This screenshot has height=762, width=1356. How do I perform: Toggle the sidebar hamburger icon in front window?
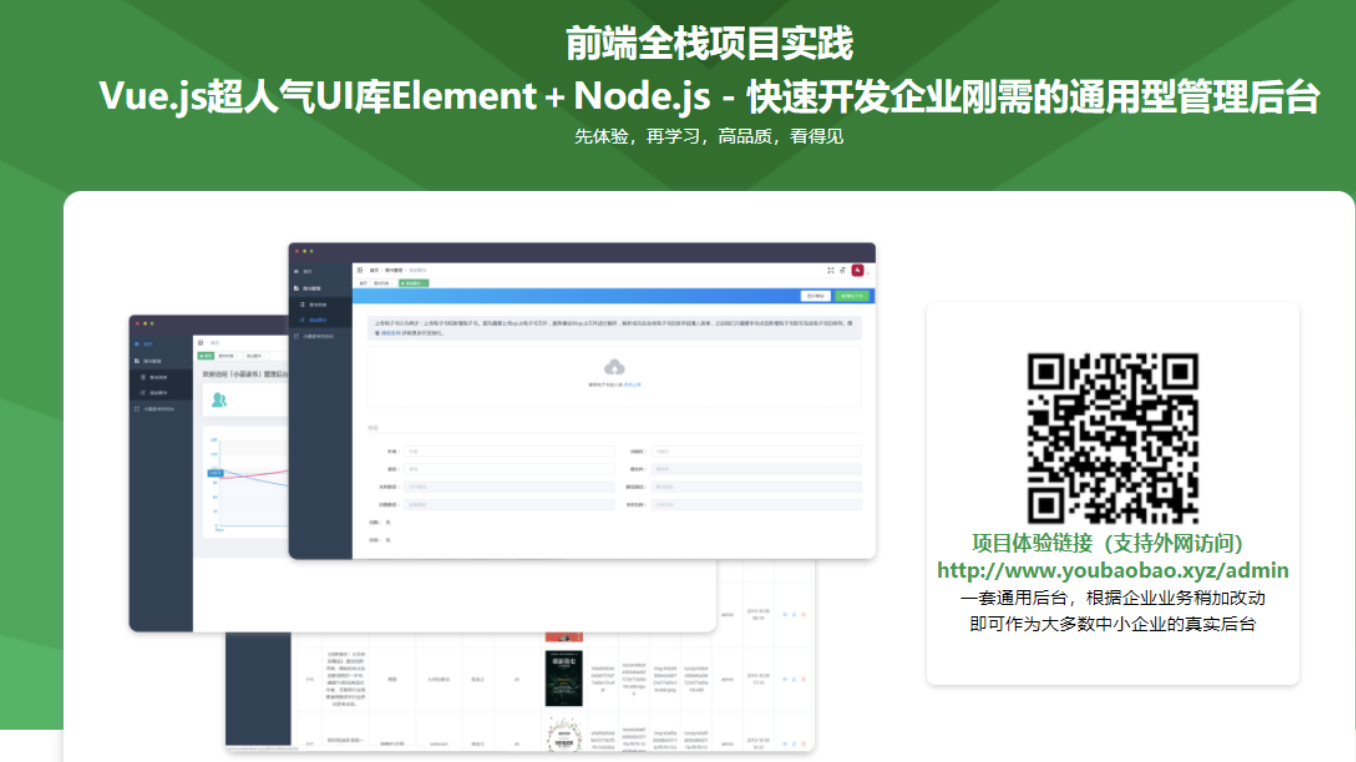click(x=361, y=270)
